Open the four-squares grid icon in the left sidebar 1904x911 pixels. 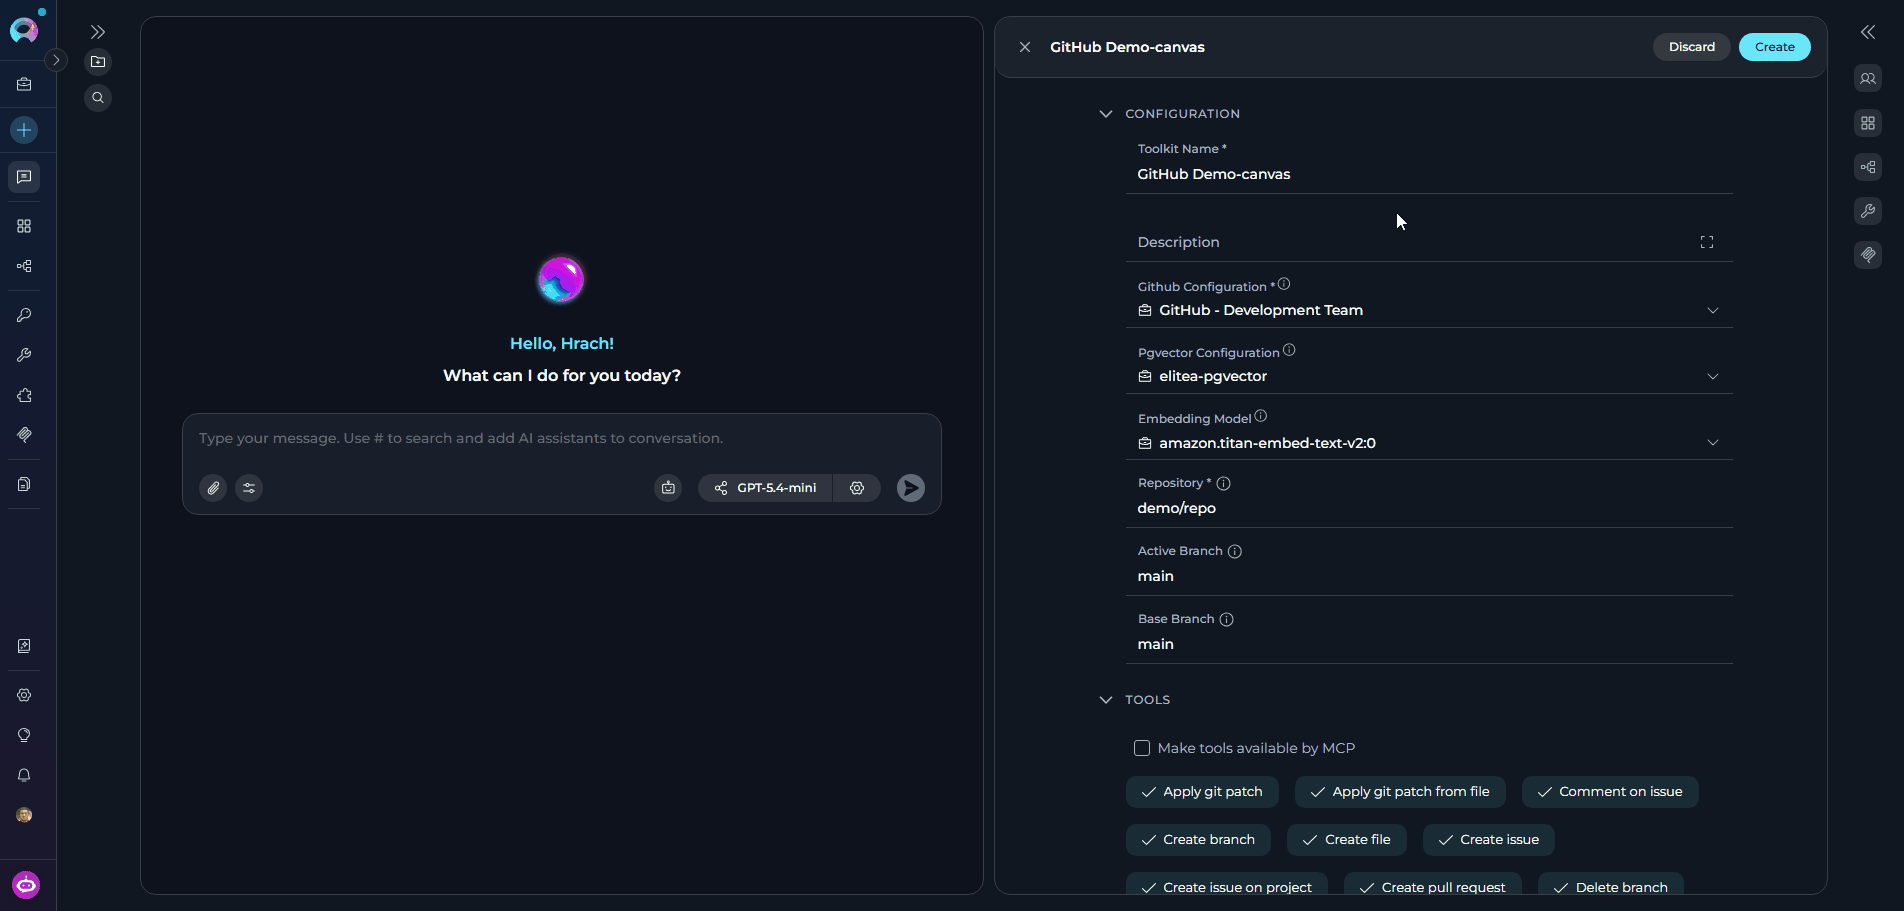[24, 226]
